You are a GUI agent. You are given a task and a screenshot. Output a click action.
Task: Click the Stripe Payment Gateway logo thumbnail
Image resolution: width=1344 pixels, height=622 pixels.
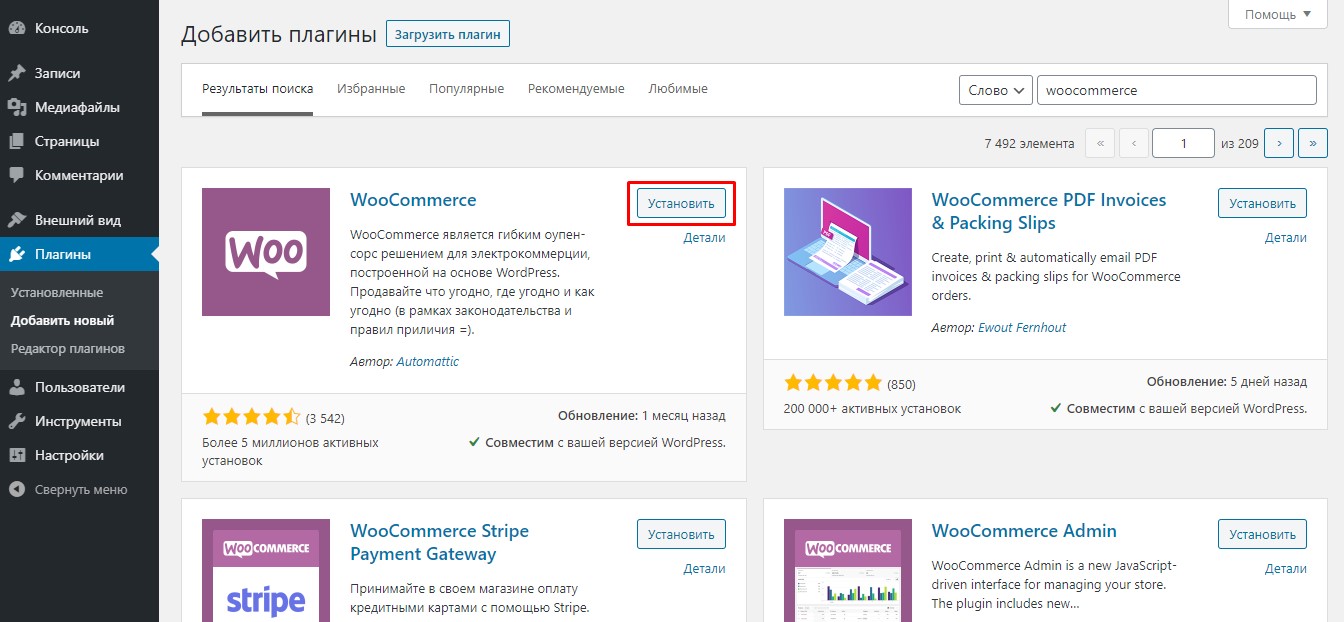(x=266, y=570)
